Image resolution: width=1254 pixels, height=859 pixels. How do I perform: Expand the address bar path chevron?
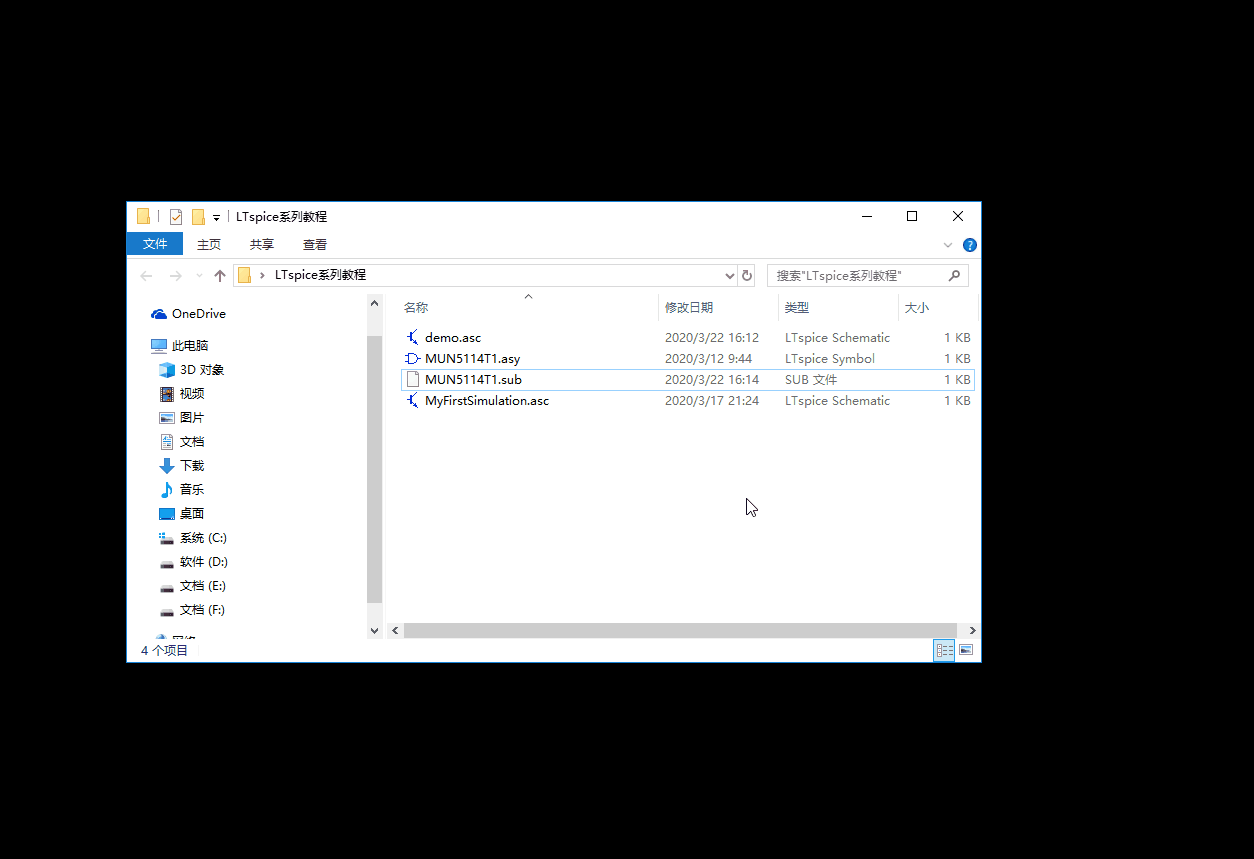(263, 275)
